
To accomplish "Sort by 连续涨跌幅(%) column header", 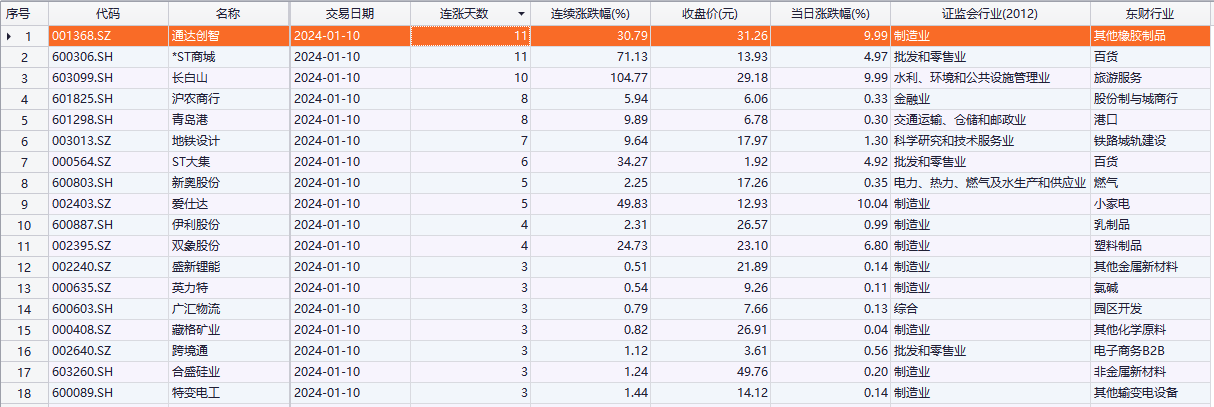I will [x=590, y=14].
